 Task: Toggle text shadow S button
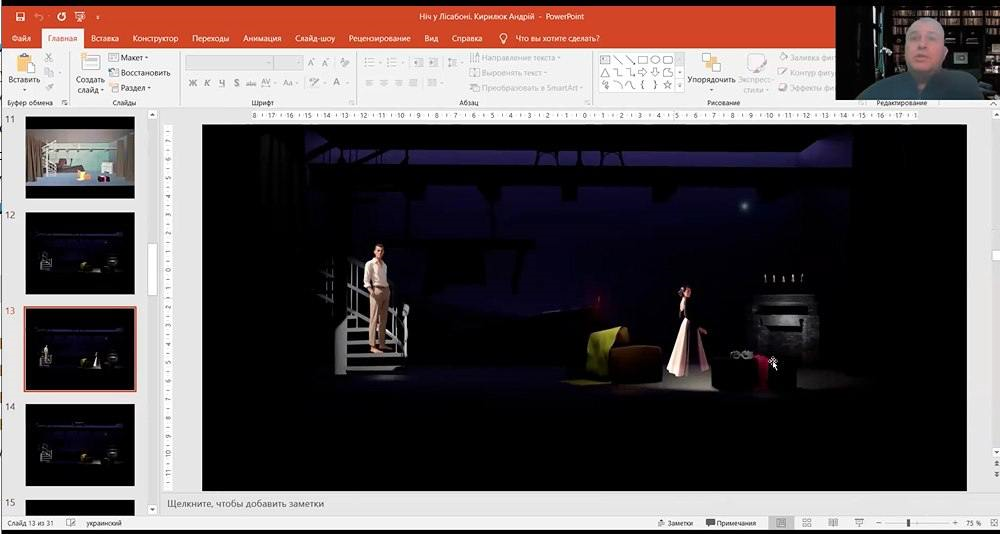click(x=237, y=83)
